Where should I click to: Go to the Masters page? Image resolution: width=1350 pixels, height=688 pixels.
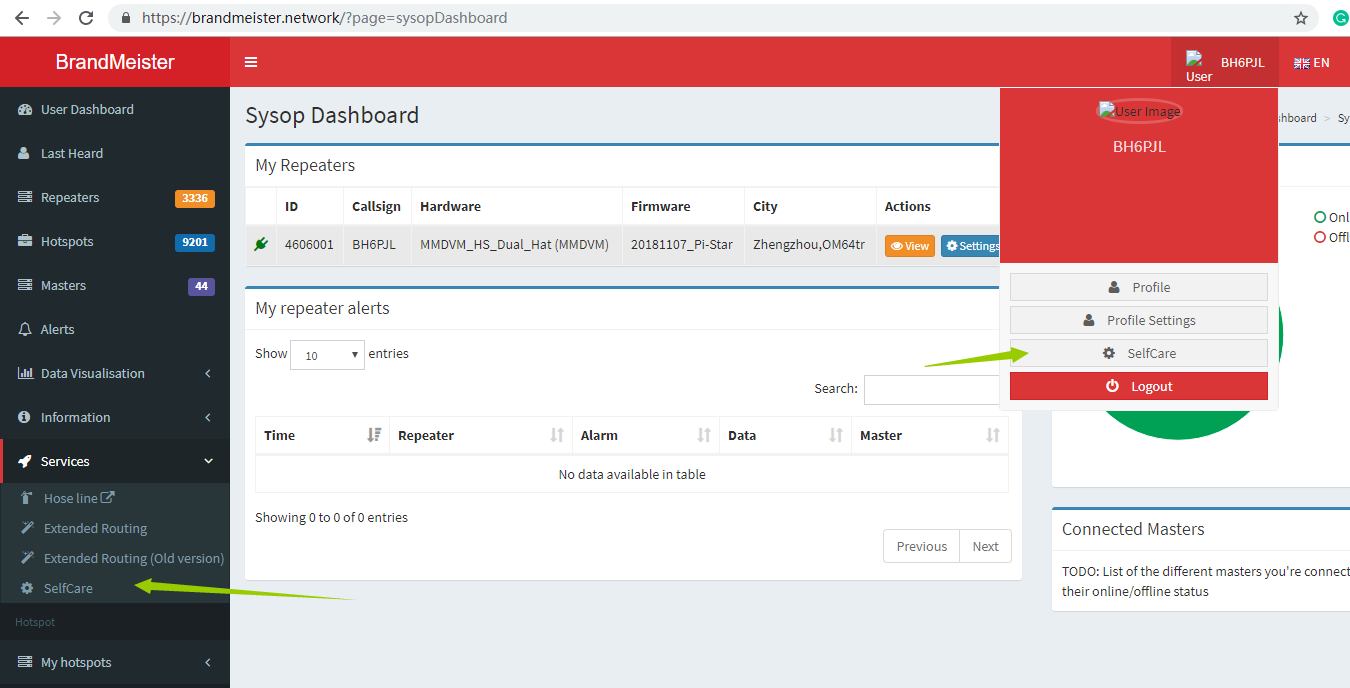(115, 286)
